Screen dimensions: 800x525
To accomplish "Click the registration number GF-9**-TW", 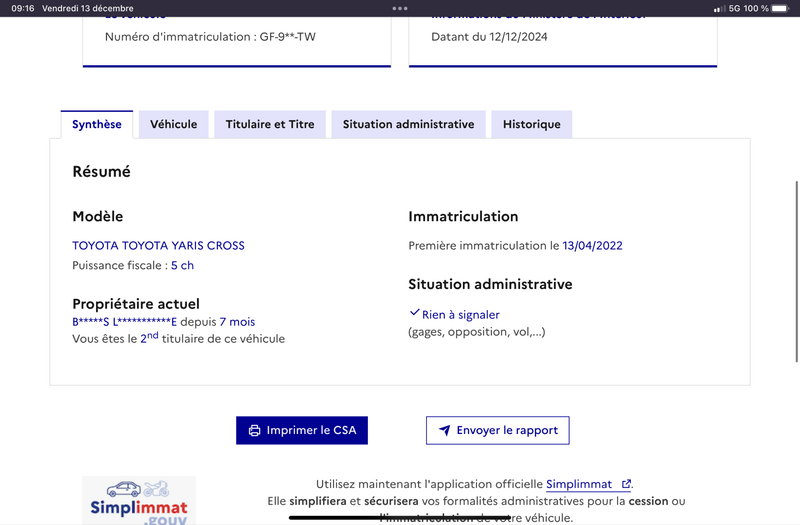I will coord(288,37).
